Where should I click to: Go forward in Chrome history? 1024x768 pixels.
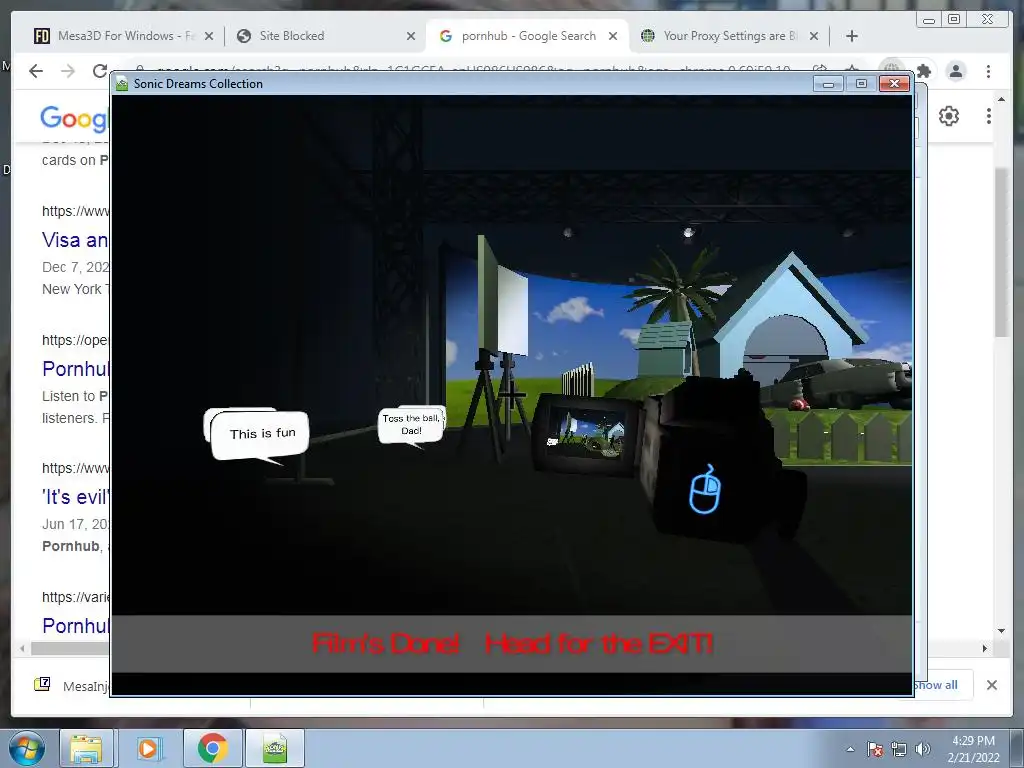click(x=68, y=71)
